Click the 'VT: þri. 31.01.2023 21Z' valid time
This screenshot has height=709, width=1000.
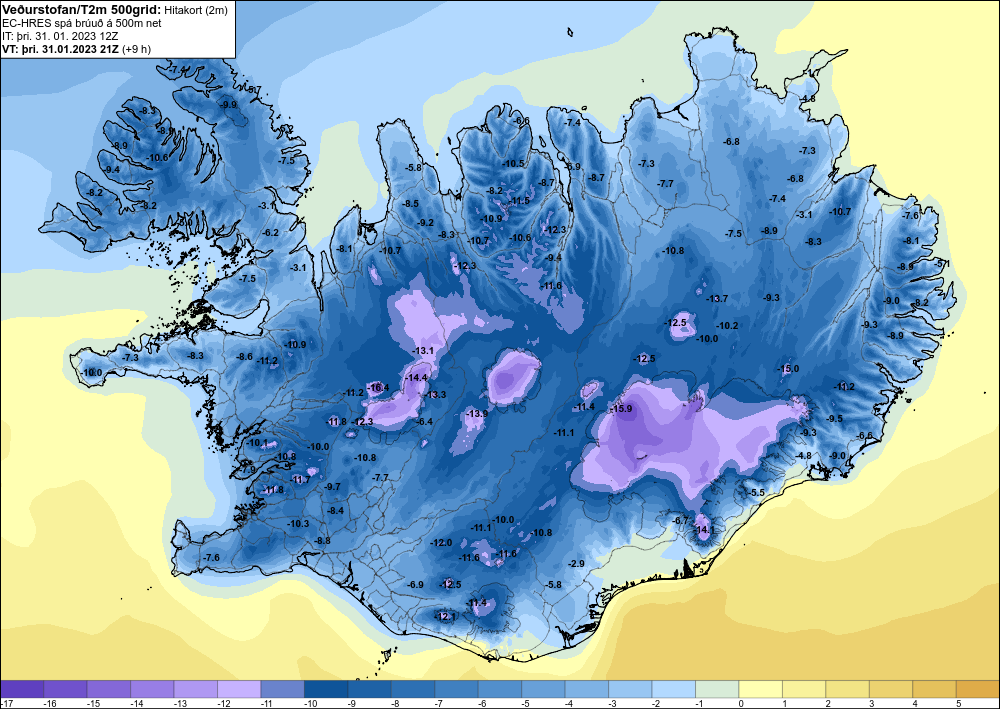(x=61, y=49)
